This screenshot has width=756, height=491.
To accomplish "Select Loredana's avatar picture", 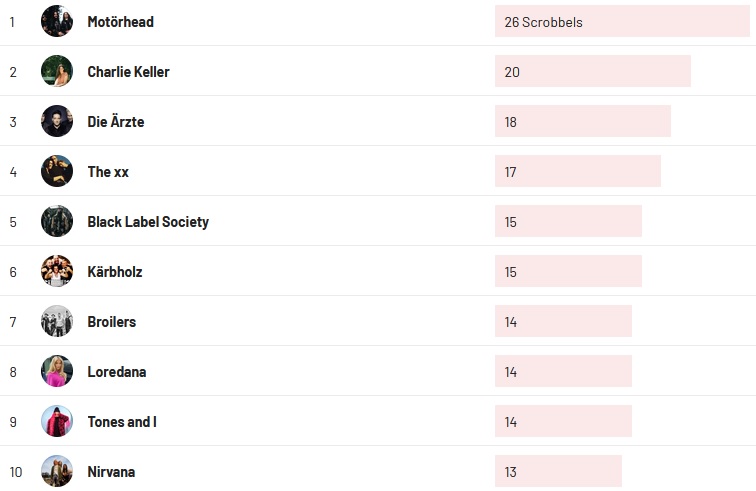I will (x=57, y=371).
